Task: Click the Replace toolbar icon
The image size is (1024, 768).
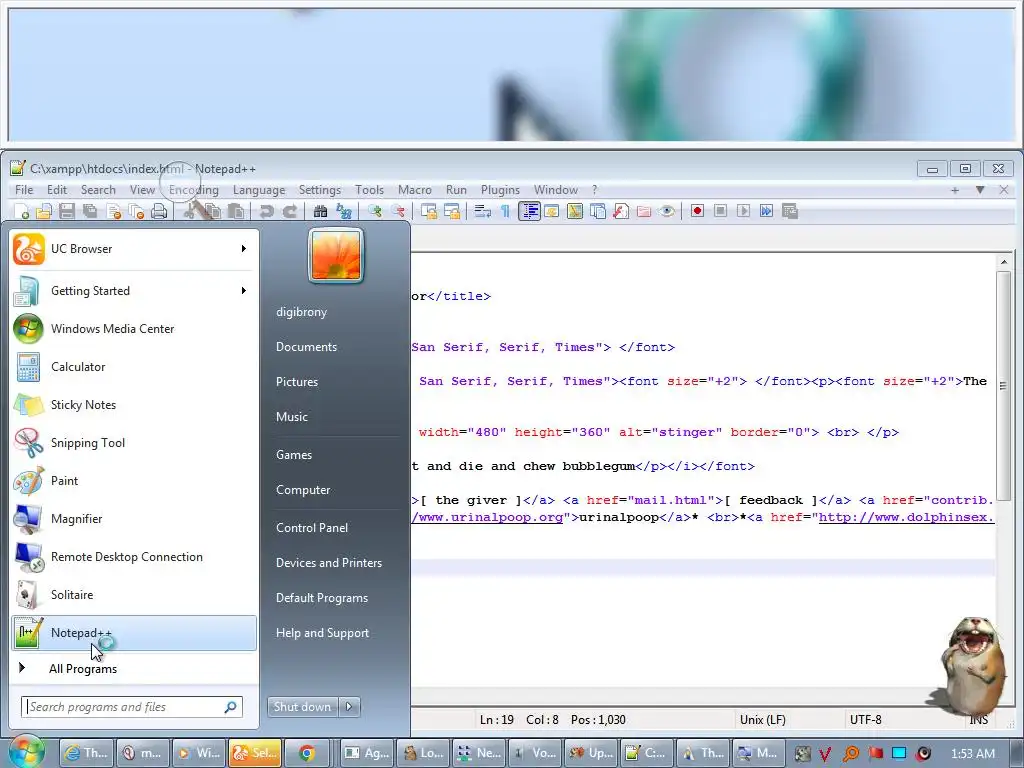Action: 344,211
